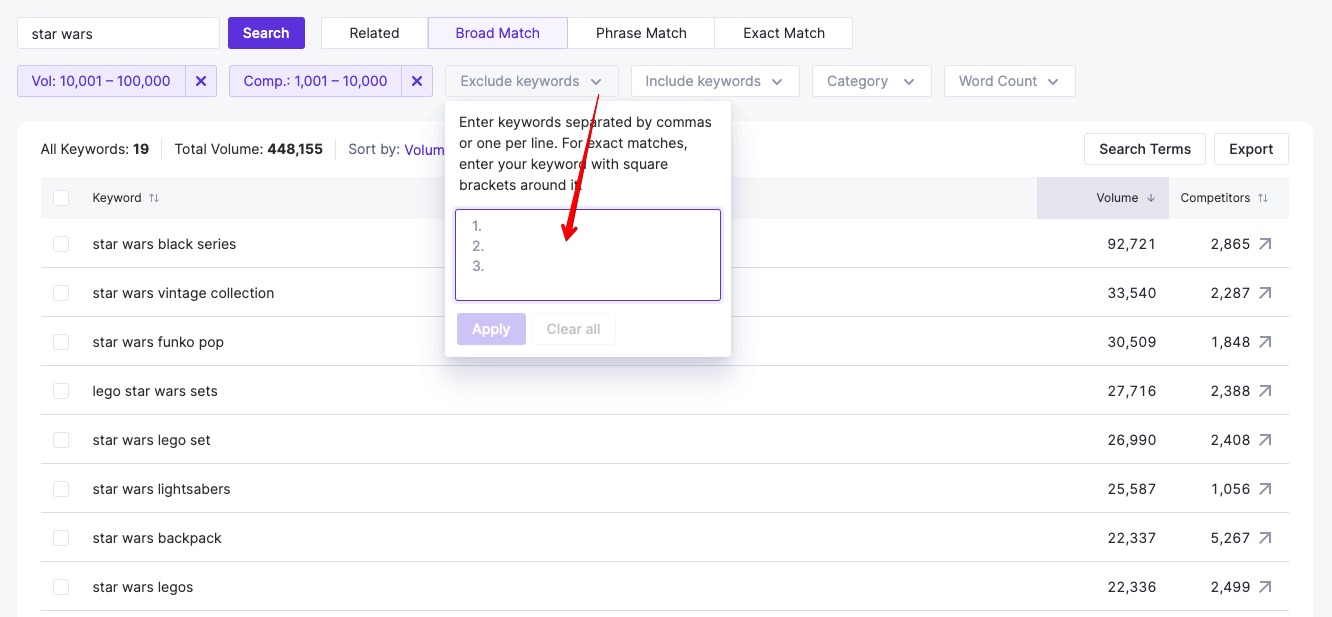Screen dimensions: 1332x617
Task: Check the star wars lightsabers row
Action: (61, 489)
